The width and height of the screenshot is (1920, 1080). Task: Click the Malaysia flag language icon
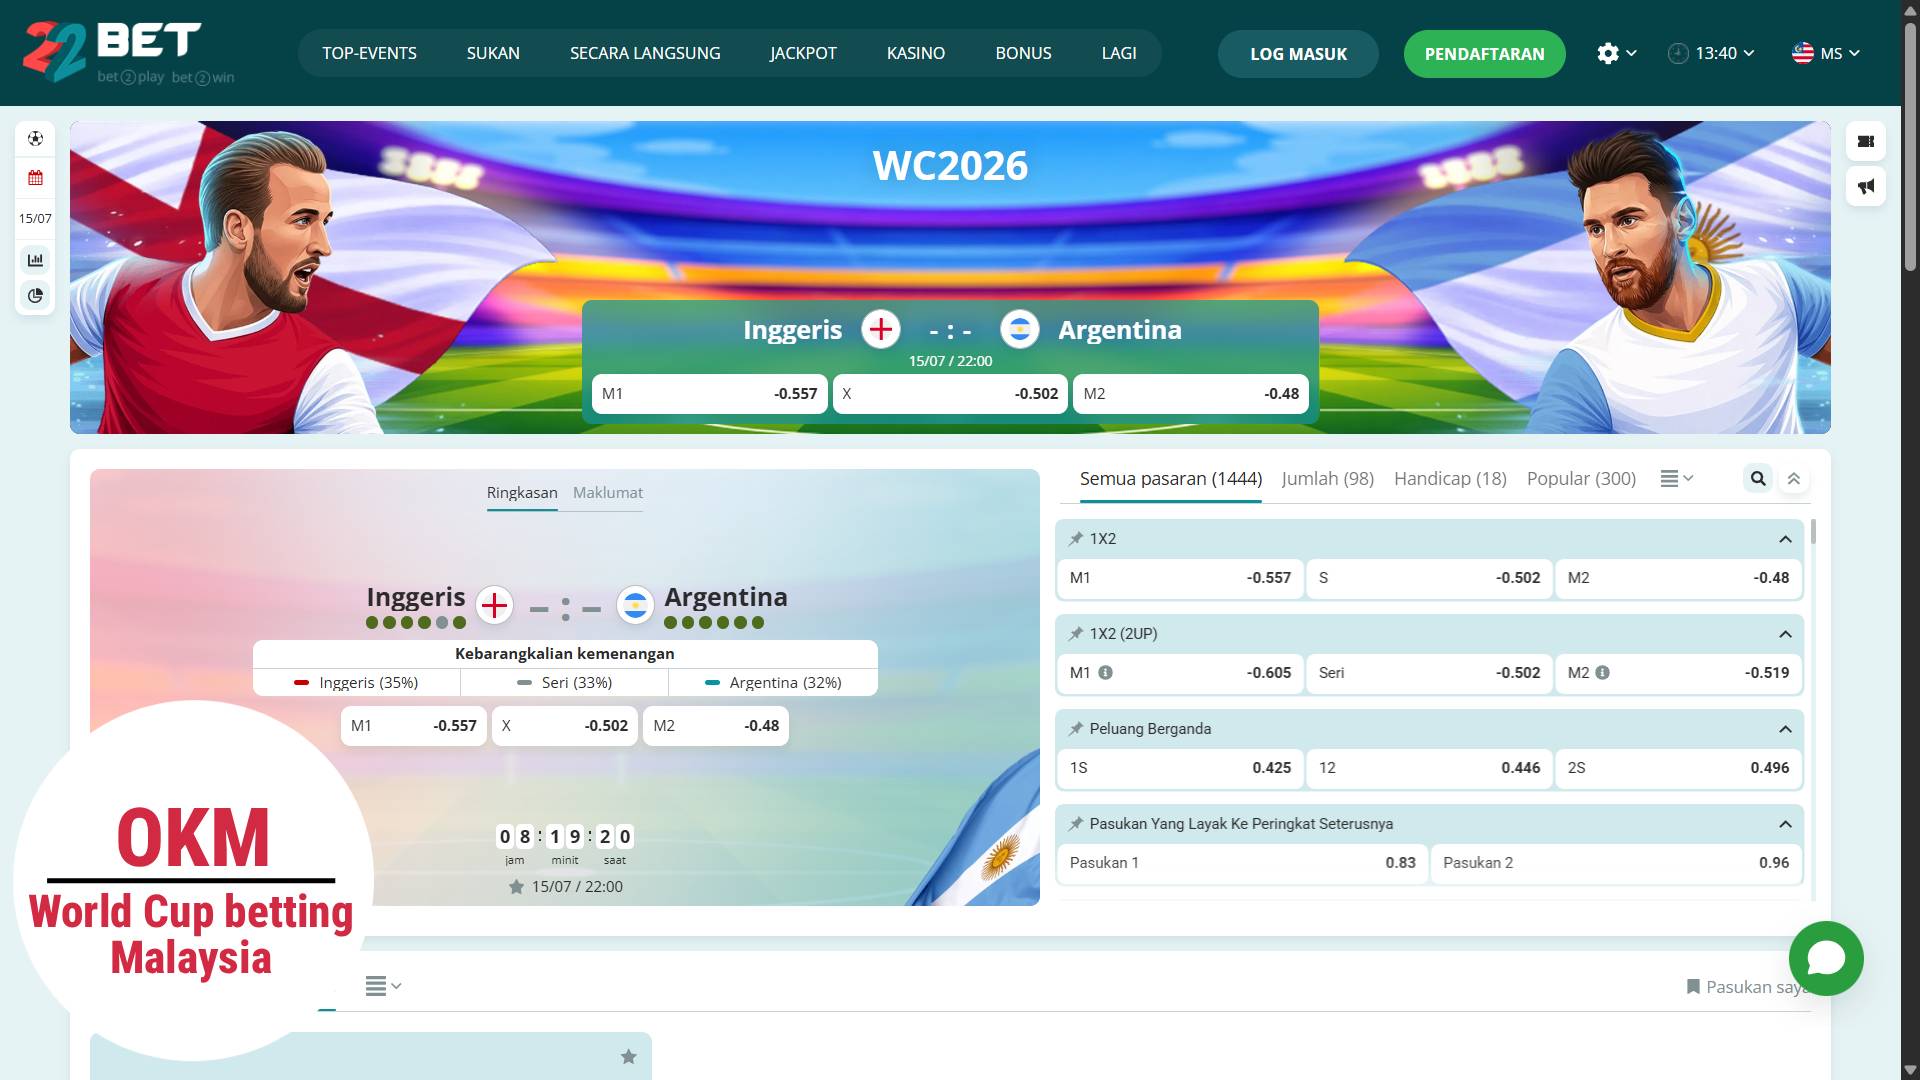coord(1802,53)
